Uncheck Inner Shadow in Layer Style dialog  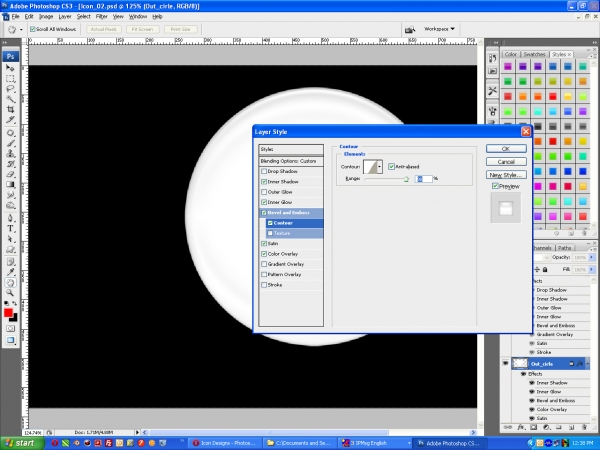[x=264, y=182]
